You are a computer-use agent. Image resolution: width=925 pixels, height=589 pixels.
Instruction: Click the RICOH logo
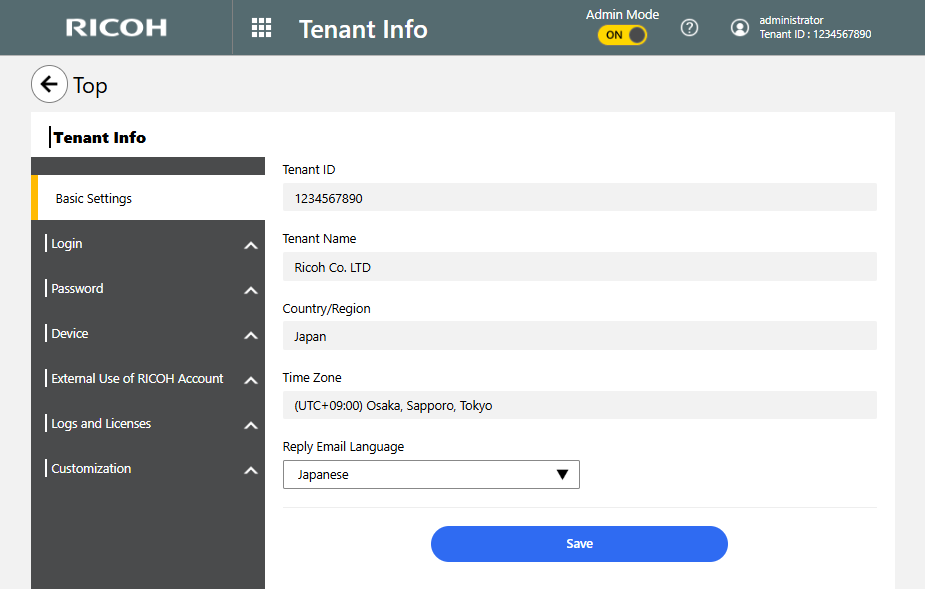coord(116,28)
